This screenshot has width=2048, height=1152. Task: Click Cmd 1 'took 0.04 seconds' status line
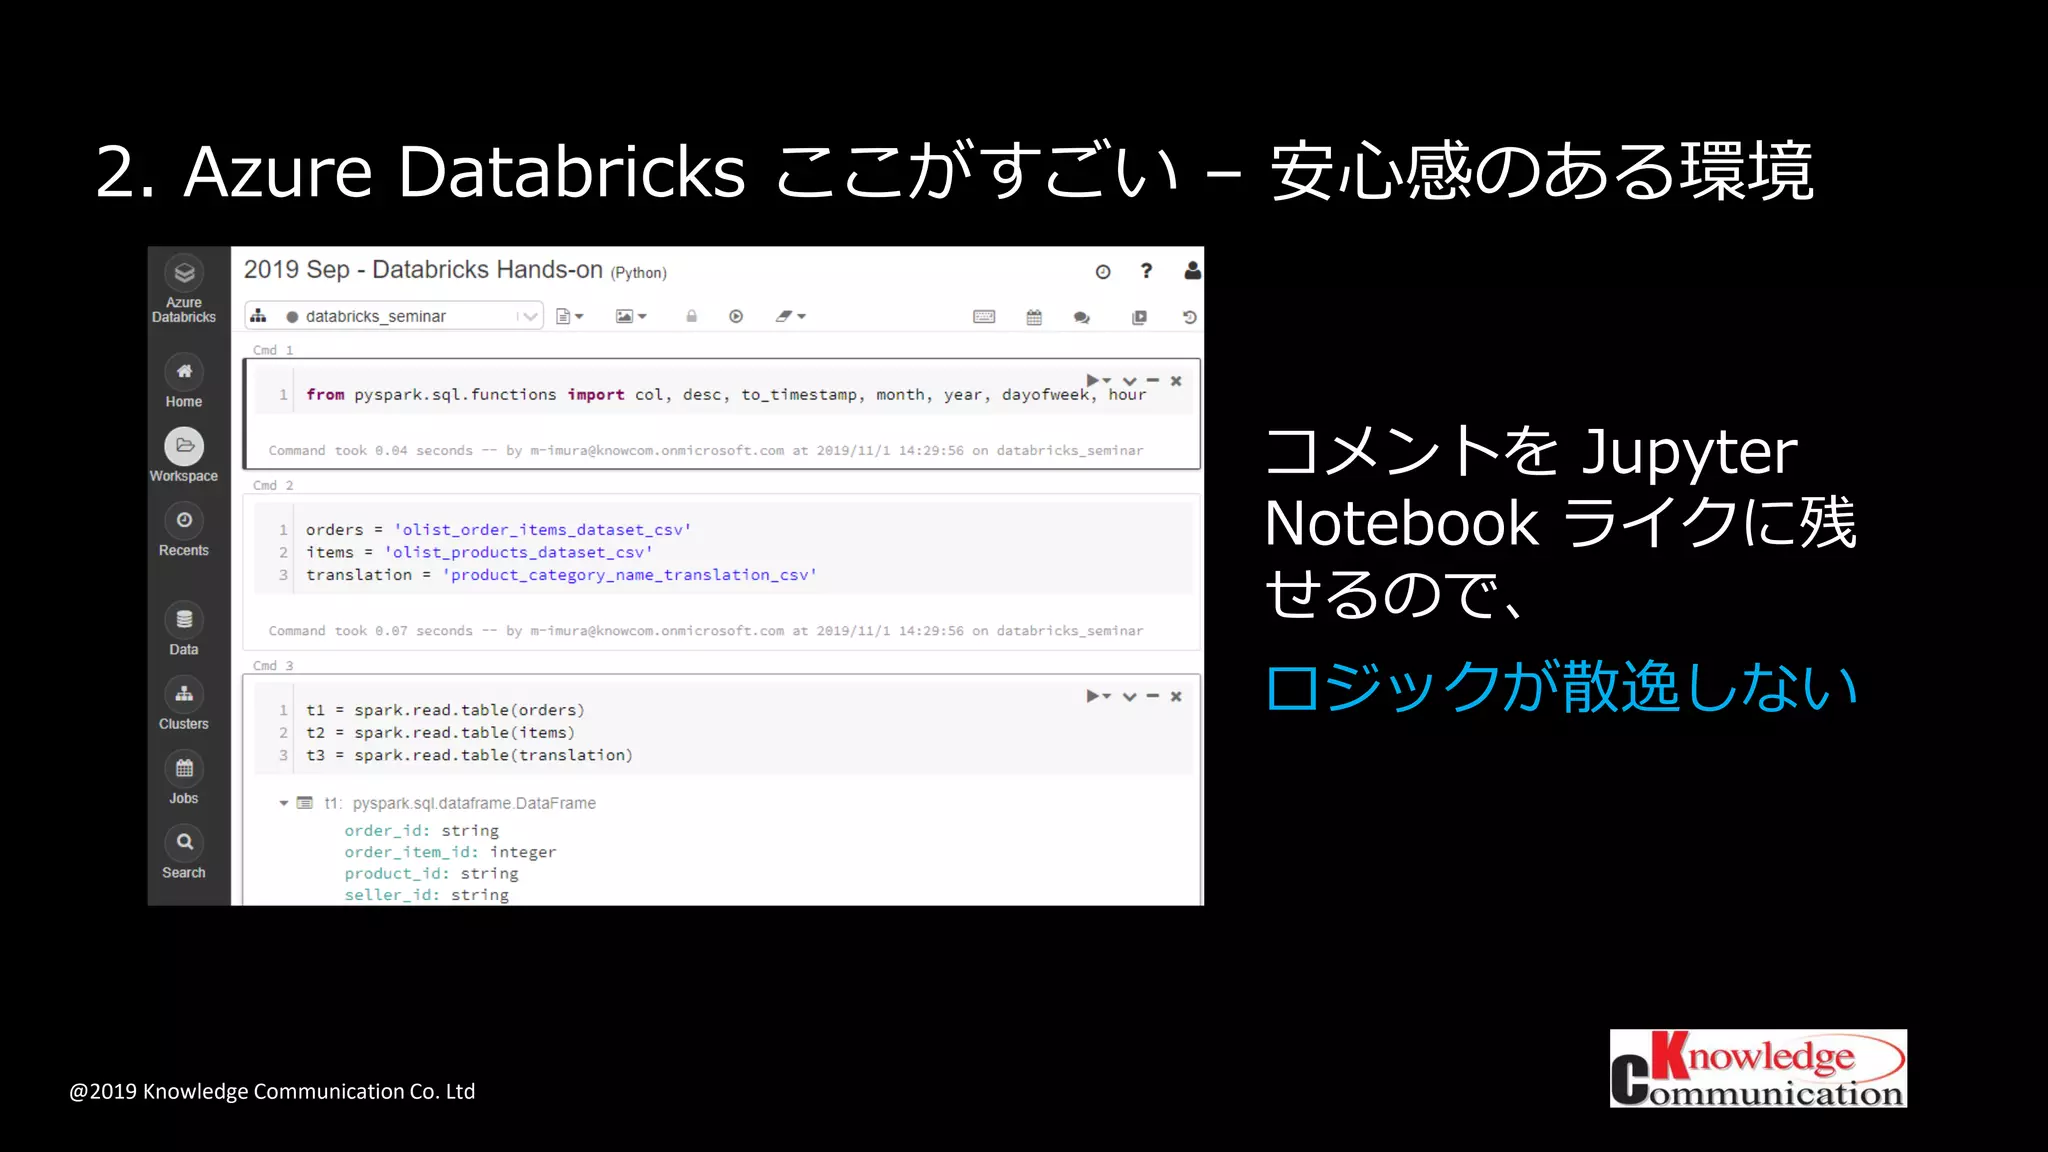[x=705, y=451]
